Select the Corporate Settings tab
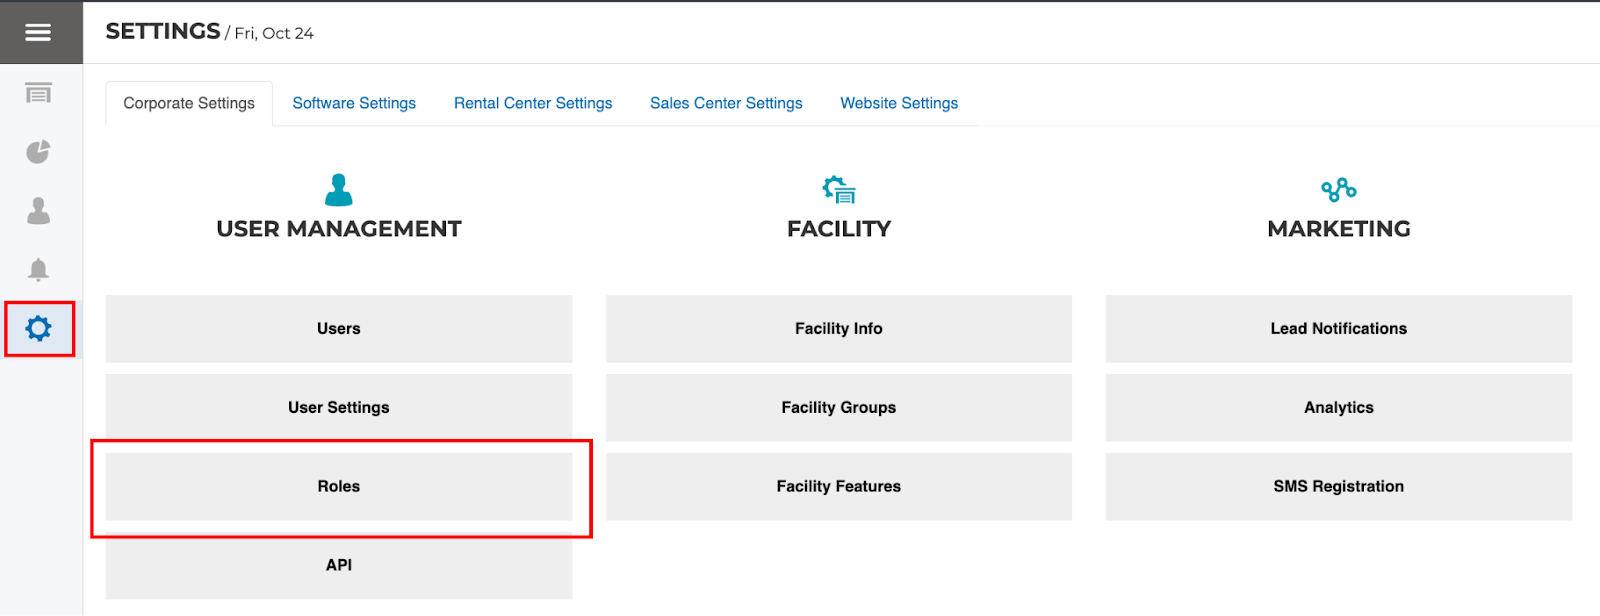This screenshot has width=1600, height=616. [189, 103]
